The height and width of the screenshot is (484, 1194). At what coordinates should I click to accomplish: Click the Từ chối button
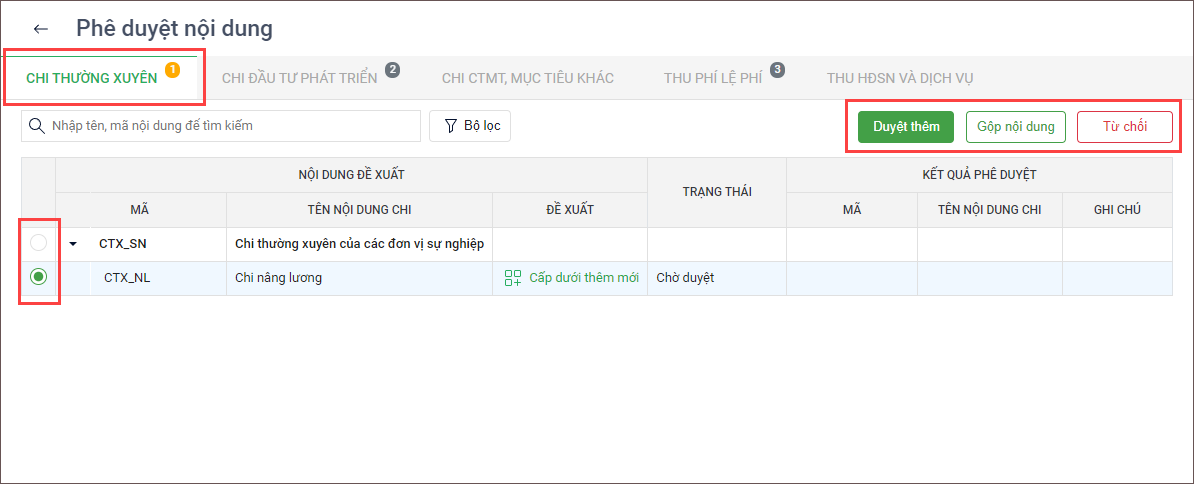tap(1124, 127)
